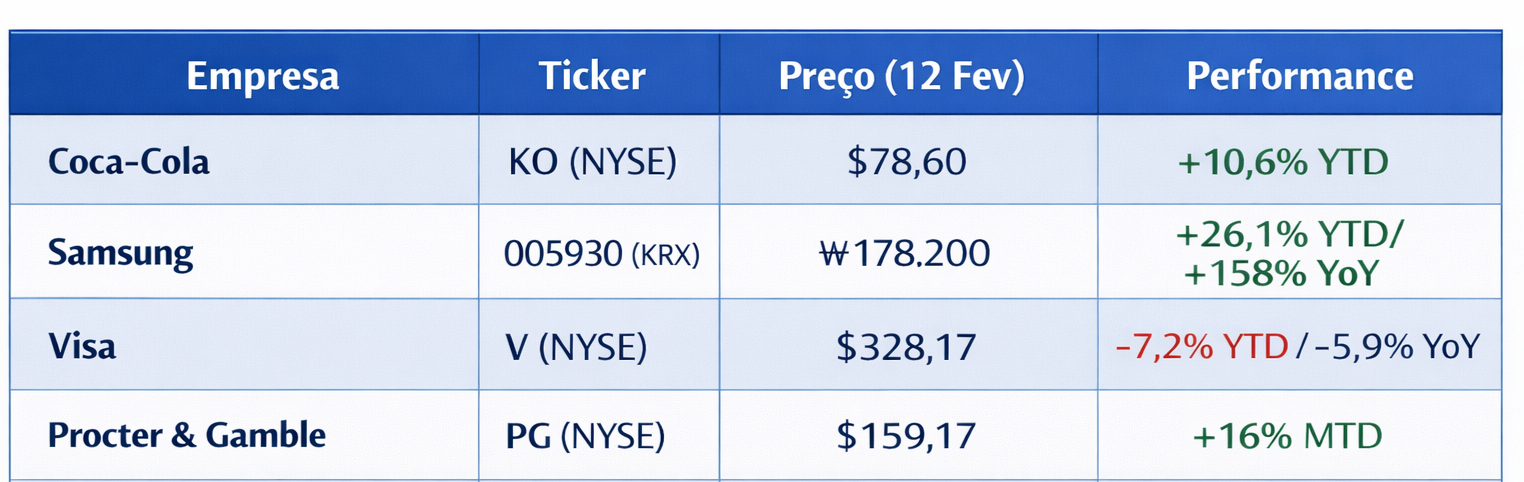Image resolution: width=1524 pixels, height=482 pixels.
Task: Select the Coca-Cola company cell
Action: (129, 162)
